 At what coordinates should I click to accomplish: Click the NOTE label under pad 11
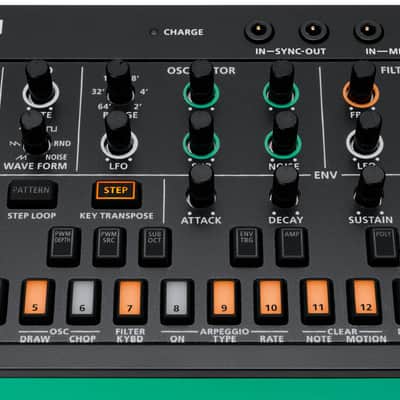319,339
